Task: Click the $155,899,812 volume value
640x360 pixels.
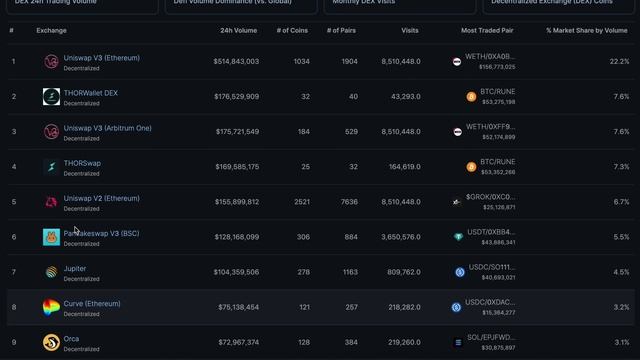Action: [x=237, y=202]
